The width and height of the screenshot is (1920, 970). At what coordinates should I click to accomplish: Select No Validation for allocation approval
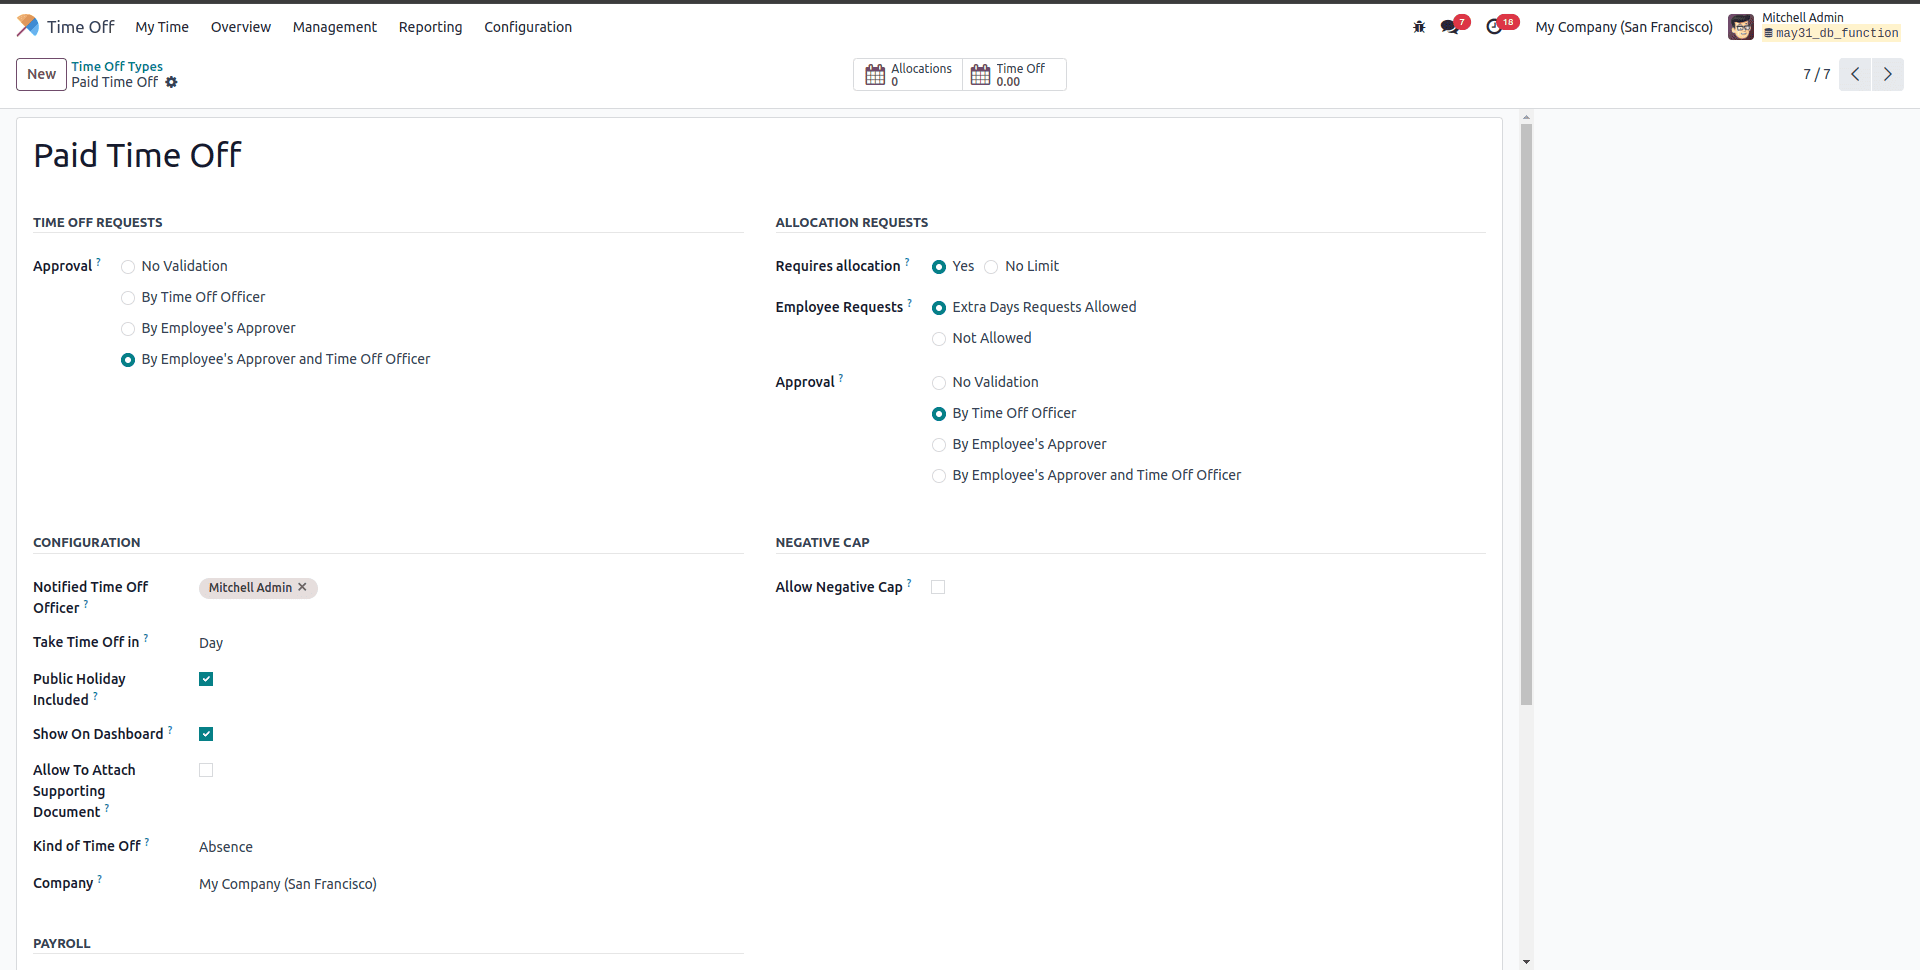click(939, 383)
